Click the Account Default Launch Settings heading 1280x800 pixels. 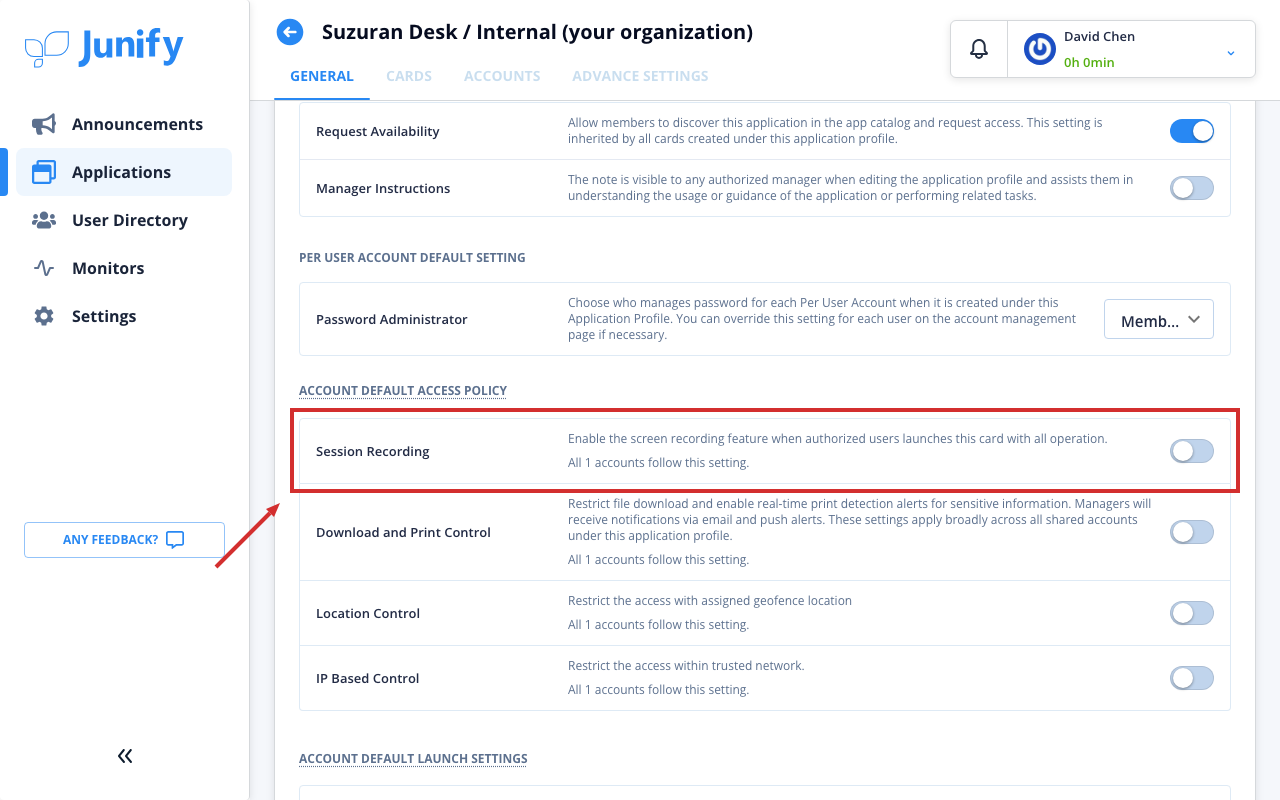tap(413, 758)
